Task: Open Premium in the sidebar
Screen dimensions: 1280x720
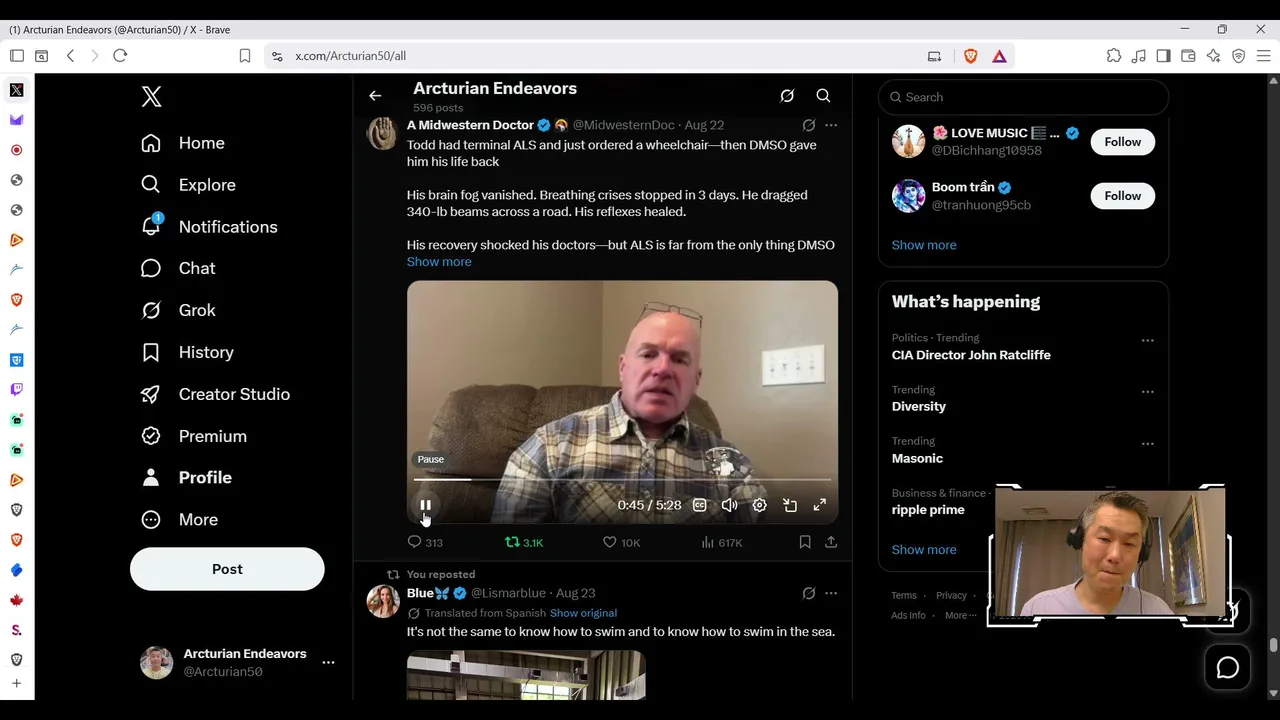Action: pos(194,436)
